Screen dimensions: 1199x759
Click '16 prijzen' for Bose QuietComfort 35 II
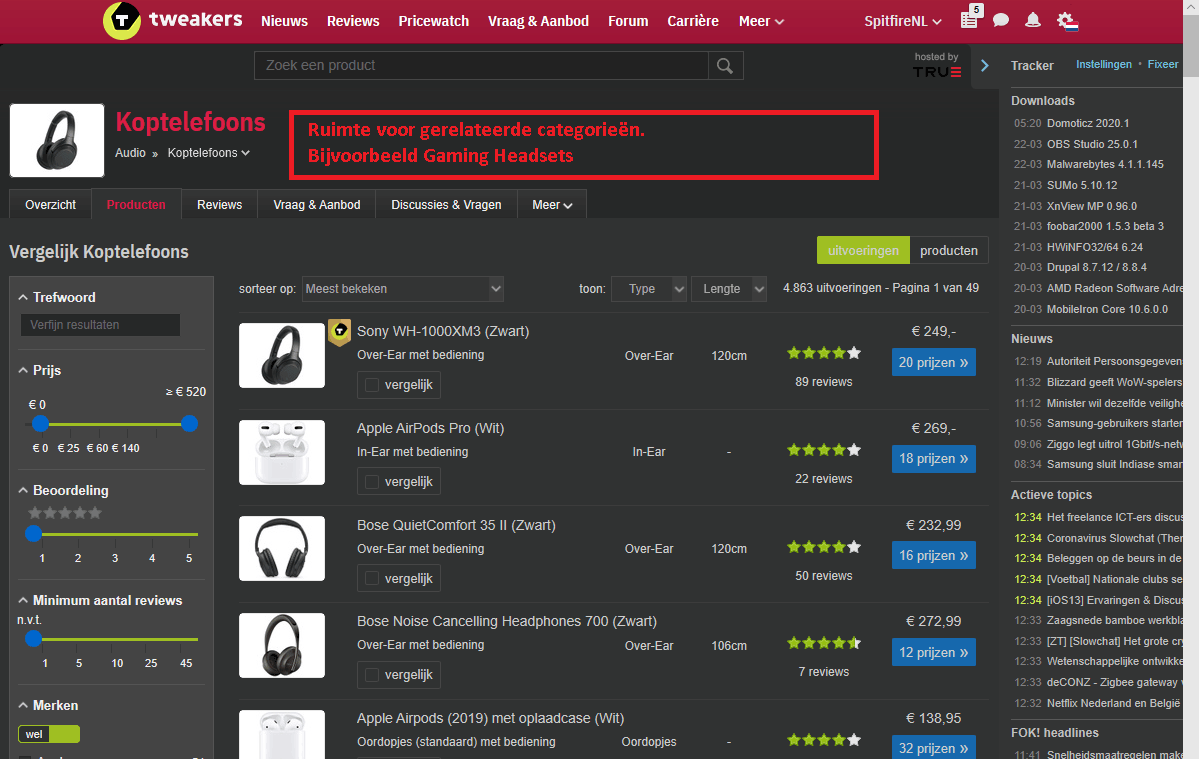[x=934, y=556]
